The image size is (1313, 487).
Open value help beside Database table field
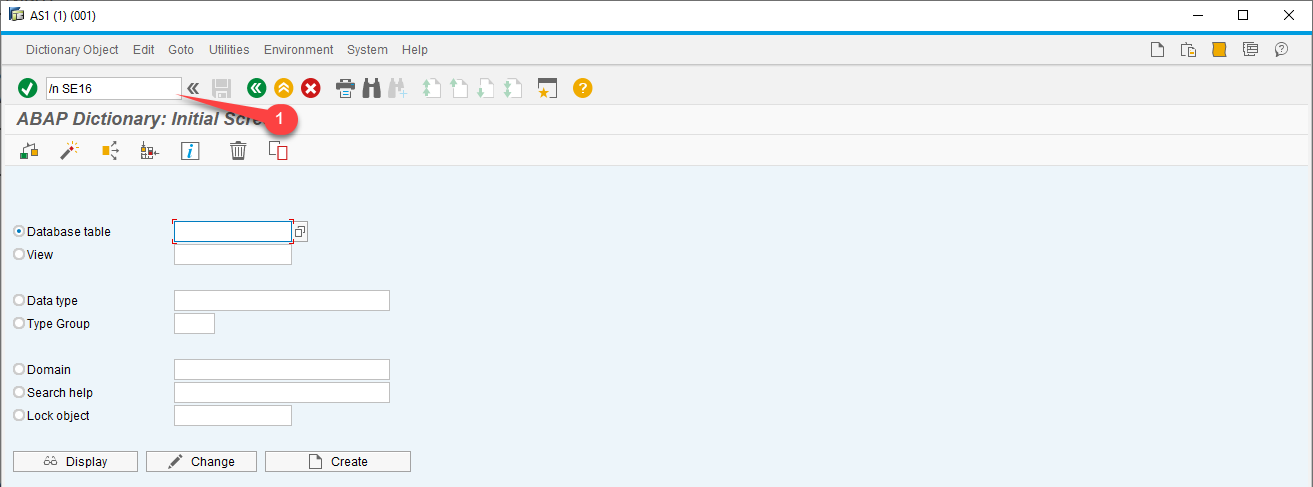tap(300, 232)
